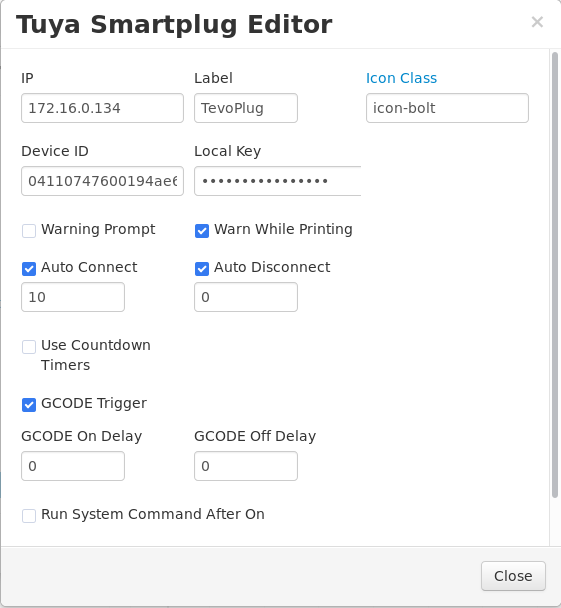The width and height of the screenshot is (561, 608).
Task: Click the GCODE On Delay label
Action: 81,436
